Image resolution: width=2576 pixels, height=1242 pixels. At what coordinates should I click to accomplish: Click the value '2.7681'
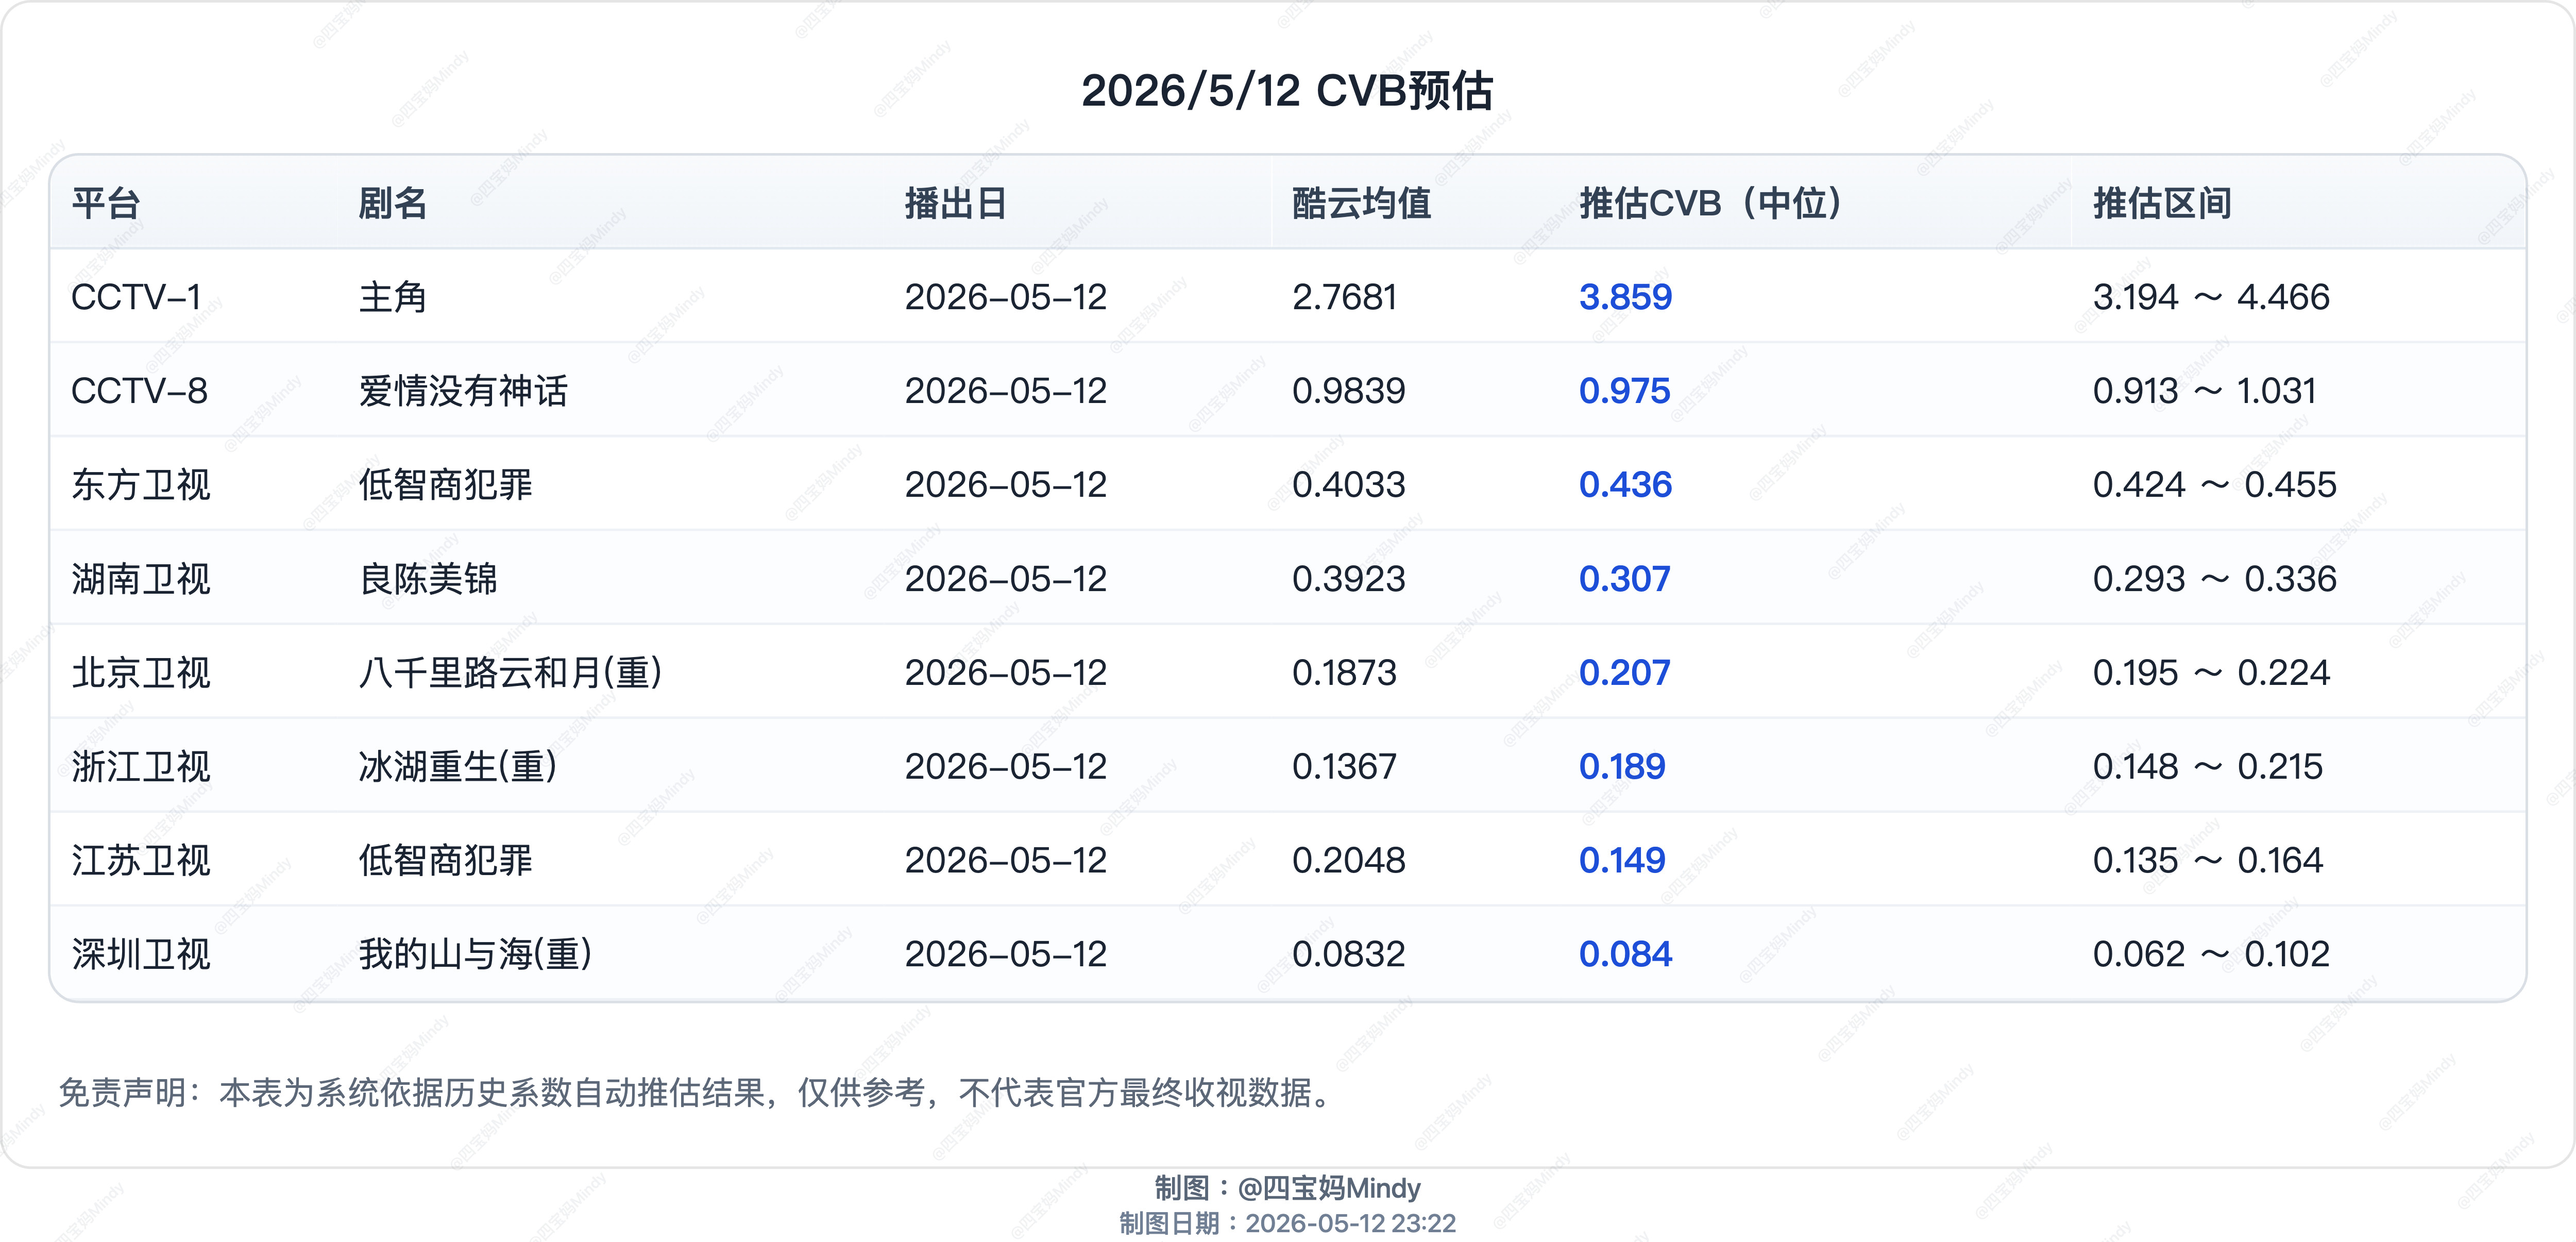[x=1344, y=297]
